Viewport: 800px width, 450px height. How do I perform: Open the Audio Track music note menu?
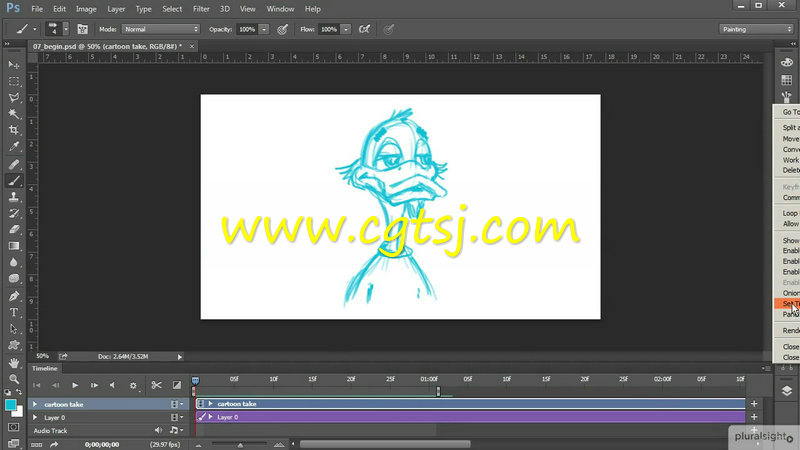(176, 431)
